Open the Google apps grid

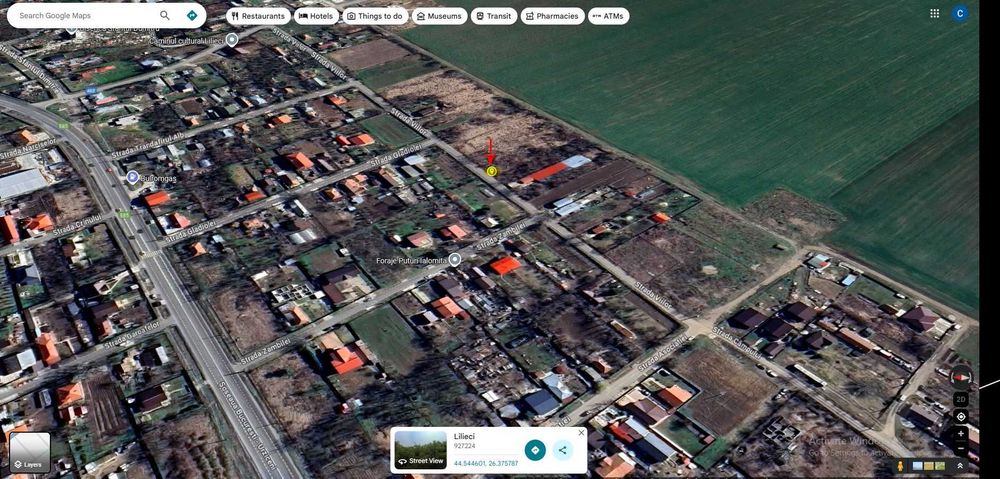click(934, 13)
